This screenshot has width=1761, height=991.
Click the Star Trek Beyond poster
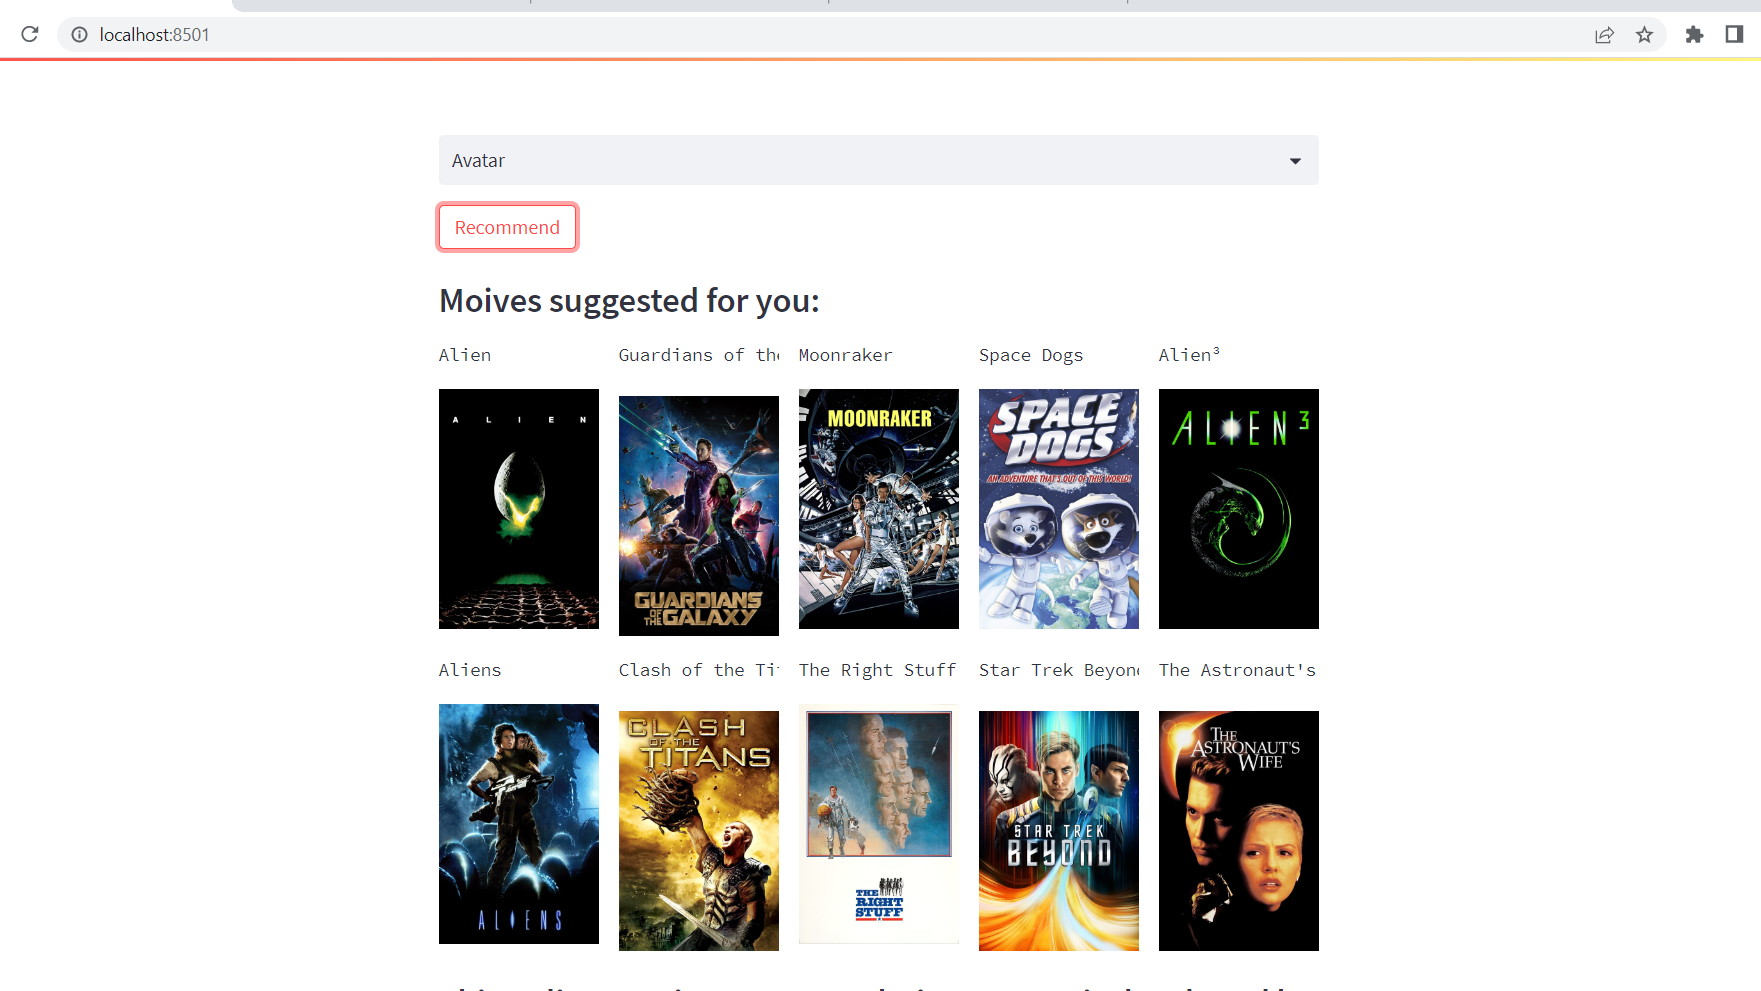[x=1058, y=831]
